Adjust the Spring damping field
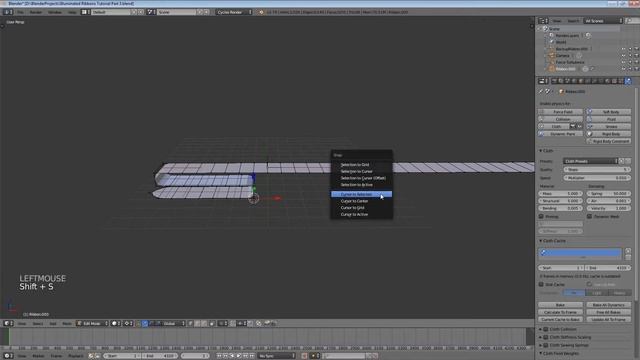Viewport: 640px width, 360px height. click(x=609, y=193)
